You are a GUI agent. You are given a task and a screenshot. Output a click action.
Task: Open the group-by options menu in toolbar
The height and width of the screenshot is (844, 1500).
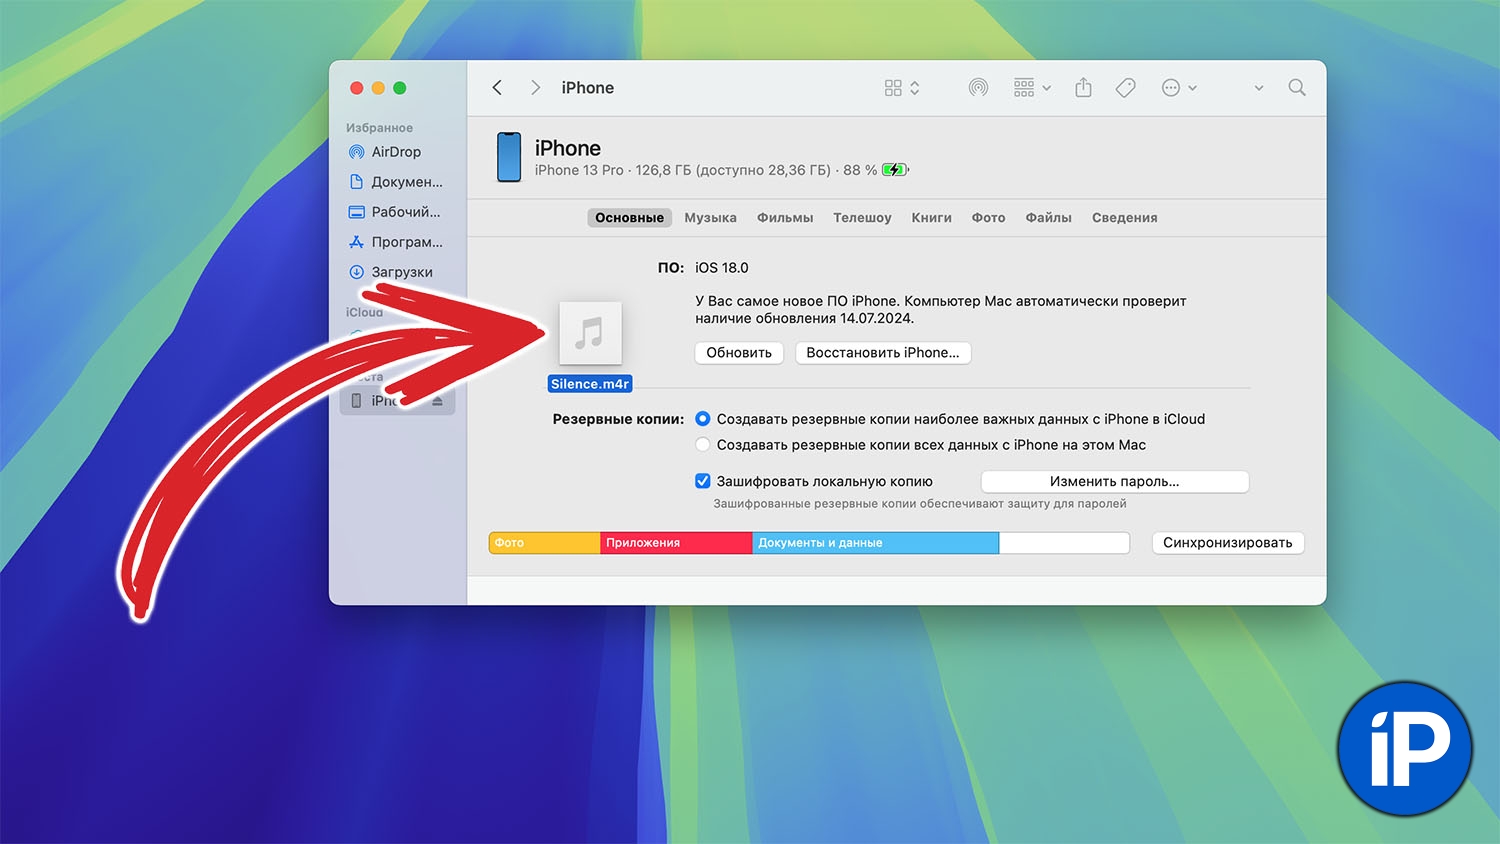tap(1032, 88)
